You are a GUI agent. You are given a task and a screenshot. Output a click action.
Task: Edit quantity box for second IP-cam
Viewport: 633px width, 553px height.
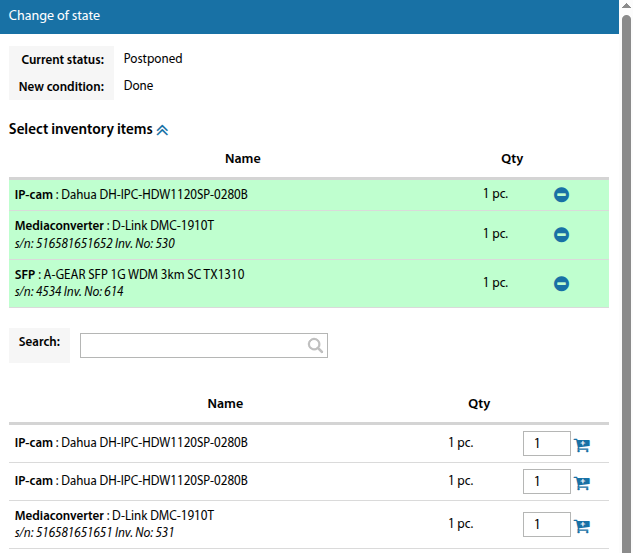point(546,482)
